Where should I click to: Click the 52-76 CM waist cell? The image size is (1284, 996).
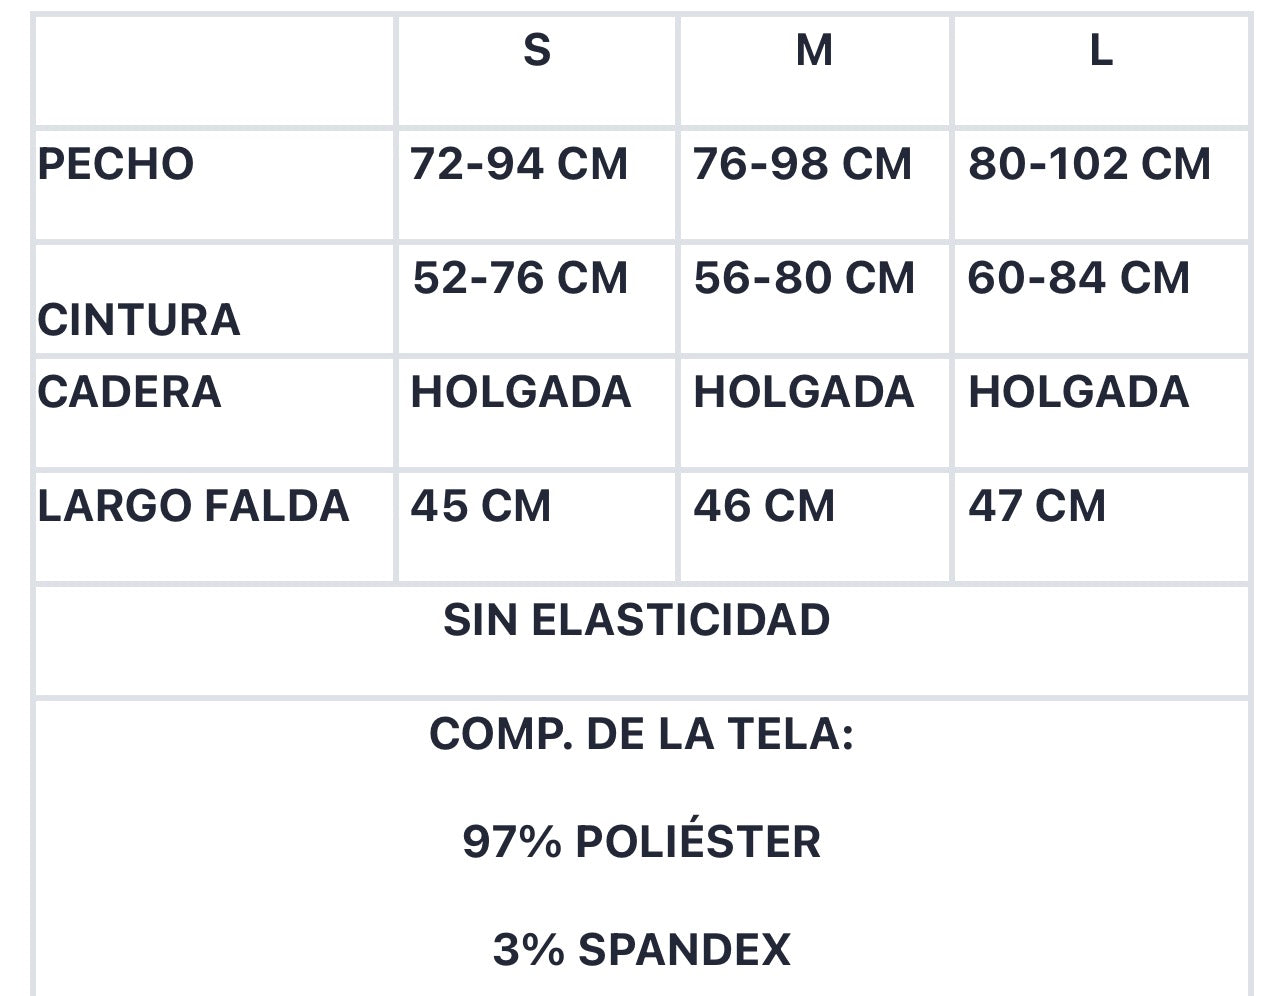pyautogui.click(x=521, y=278)
